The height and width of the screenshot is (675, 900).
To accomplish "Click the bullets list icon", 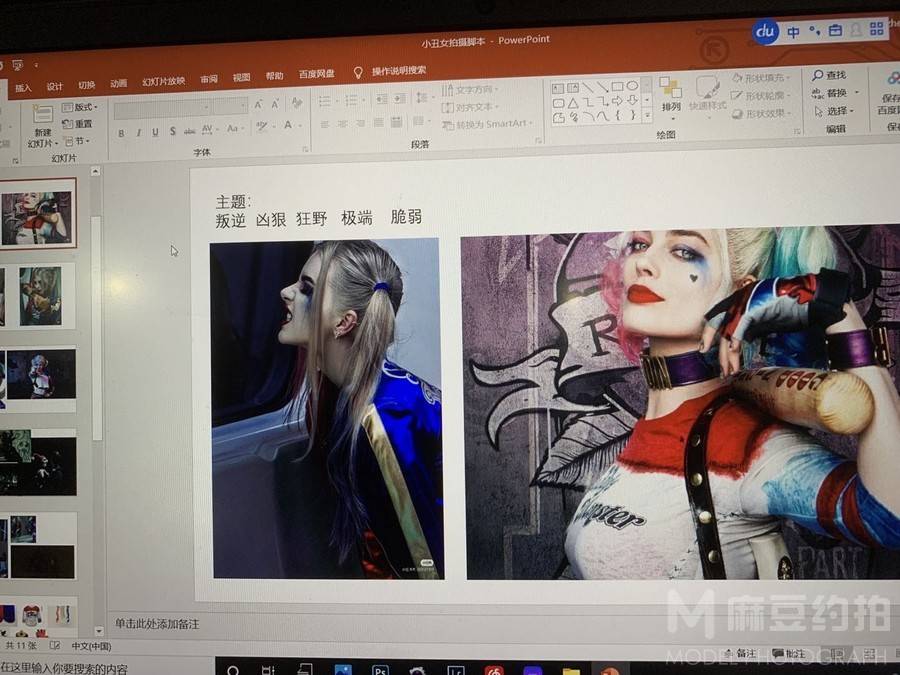I will click(327, 102).
